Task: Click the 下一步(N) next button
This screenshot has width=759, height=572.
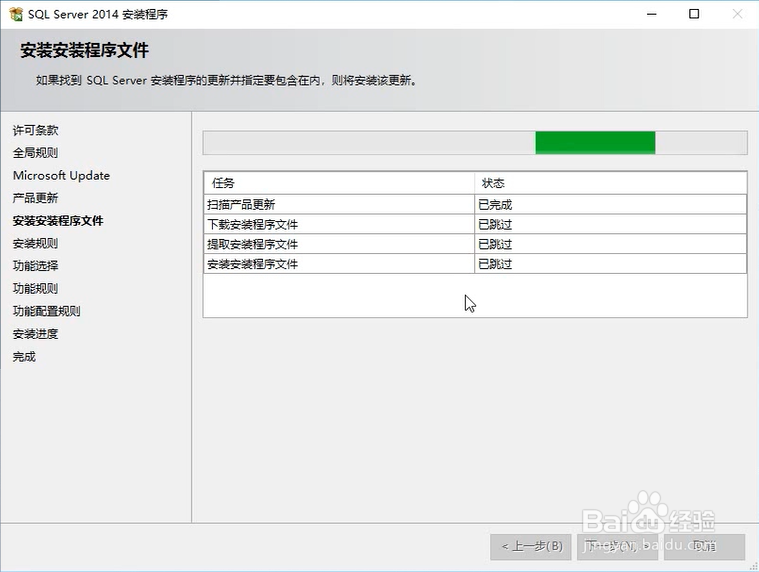Action: [x=618, y=547]
